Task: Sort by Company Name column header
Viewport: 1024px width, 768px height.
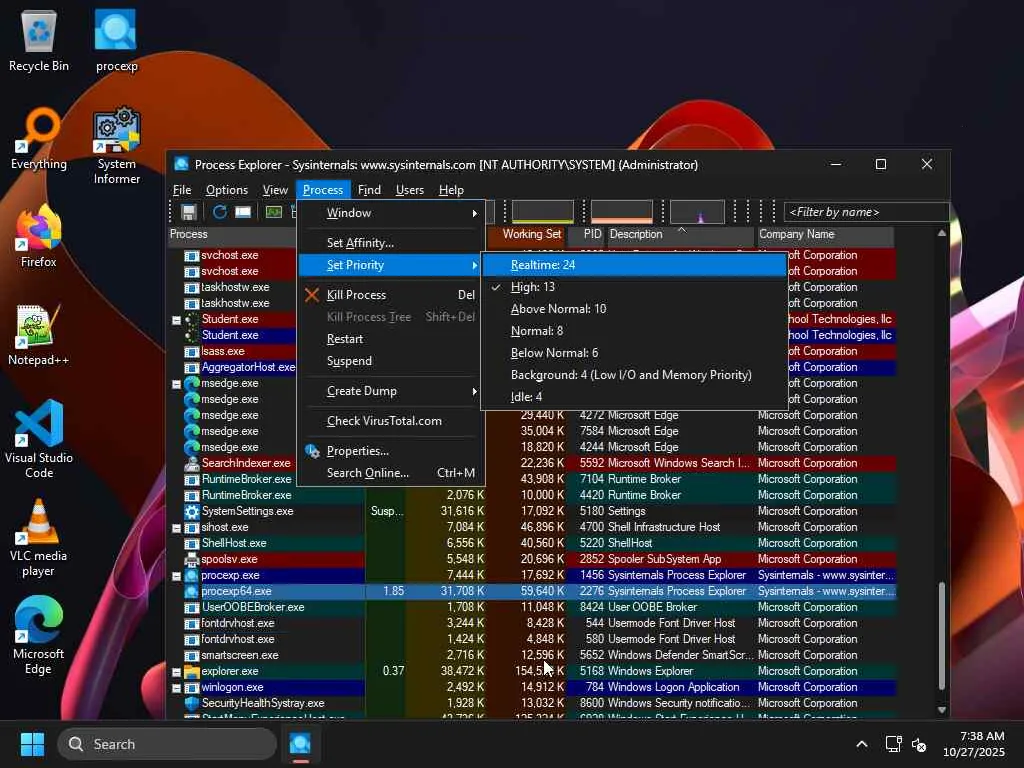Action: 825,234
